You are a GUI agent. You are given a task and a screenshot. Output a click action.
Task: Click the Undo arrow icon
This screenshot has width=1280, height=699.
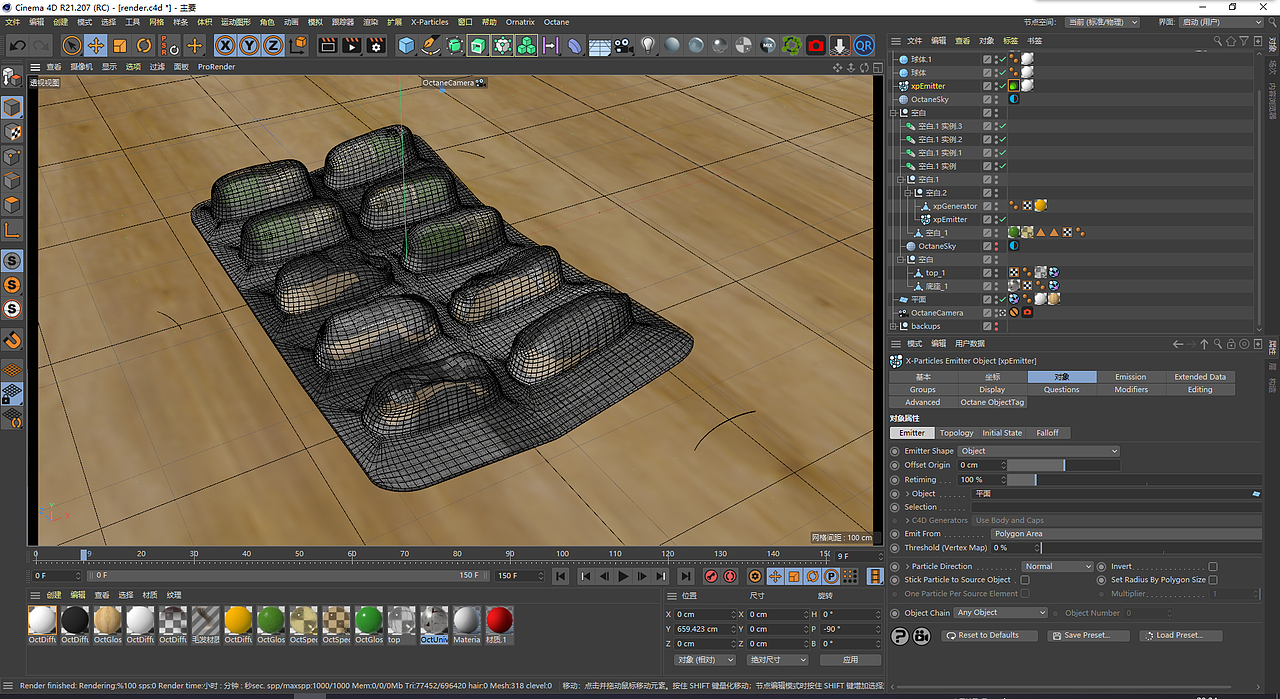coord(17,45)
